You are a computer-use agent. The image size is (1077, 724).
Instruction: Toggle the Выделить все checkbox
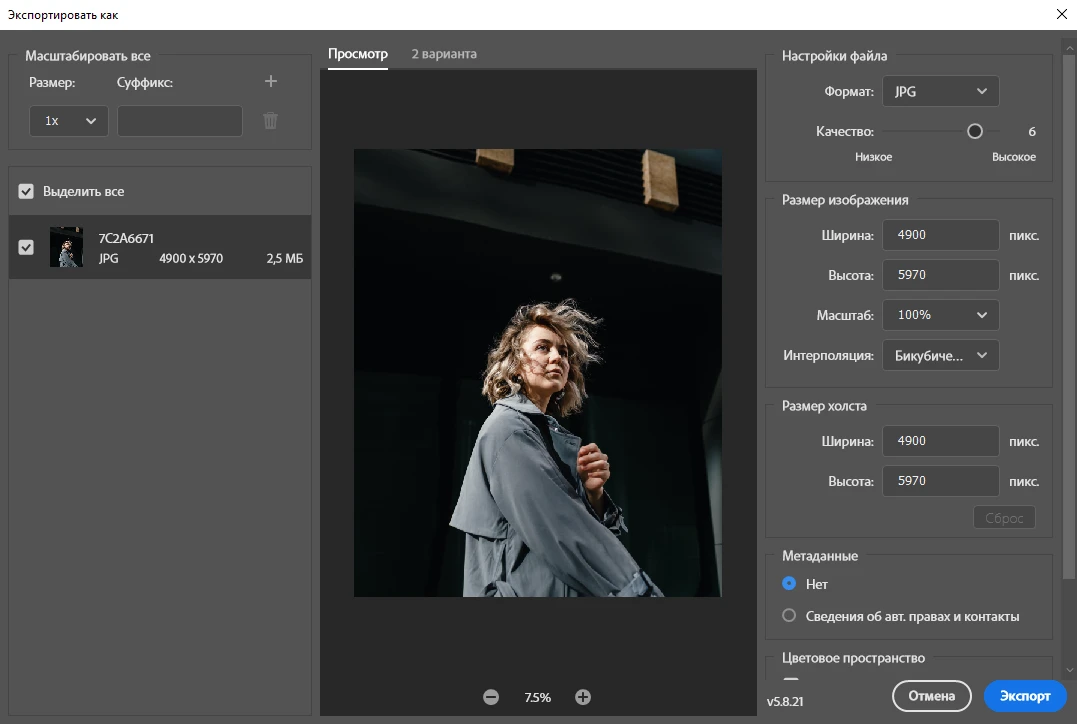[x=26, y=192]
